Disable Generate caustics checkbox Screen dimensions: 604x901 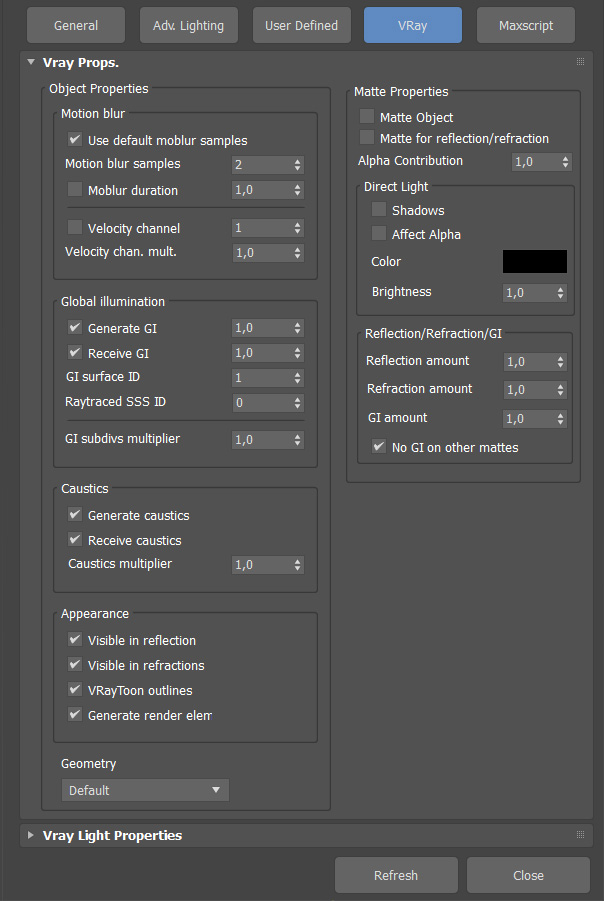[75, 514]
